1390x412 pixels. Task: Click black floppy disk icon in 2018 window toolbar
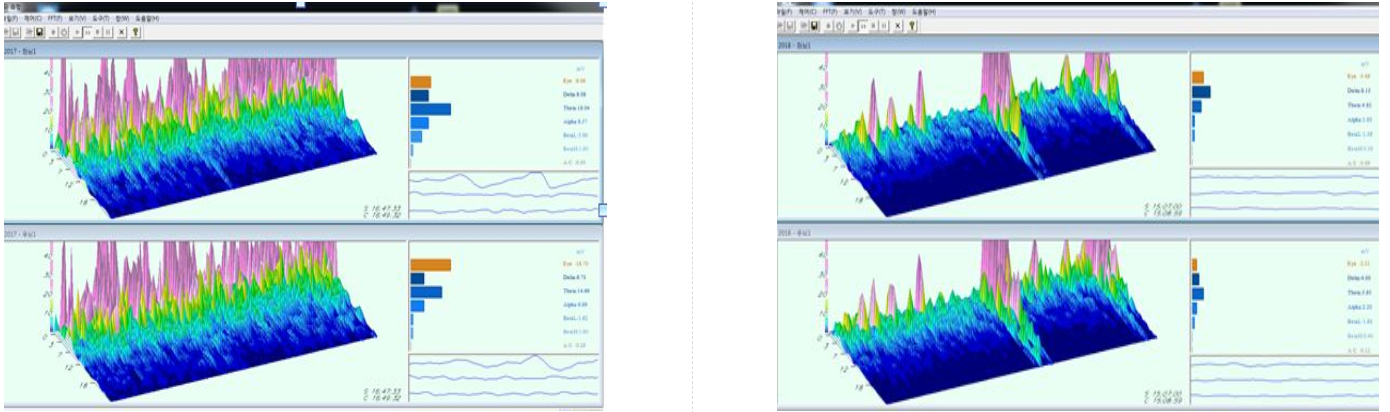pyautogui.click(x=814, y=26)
